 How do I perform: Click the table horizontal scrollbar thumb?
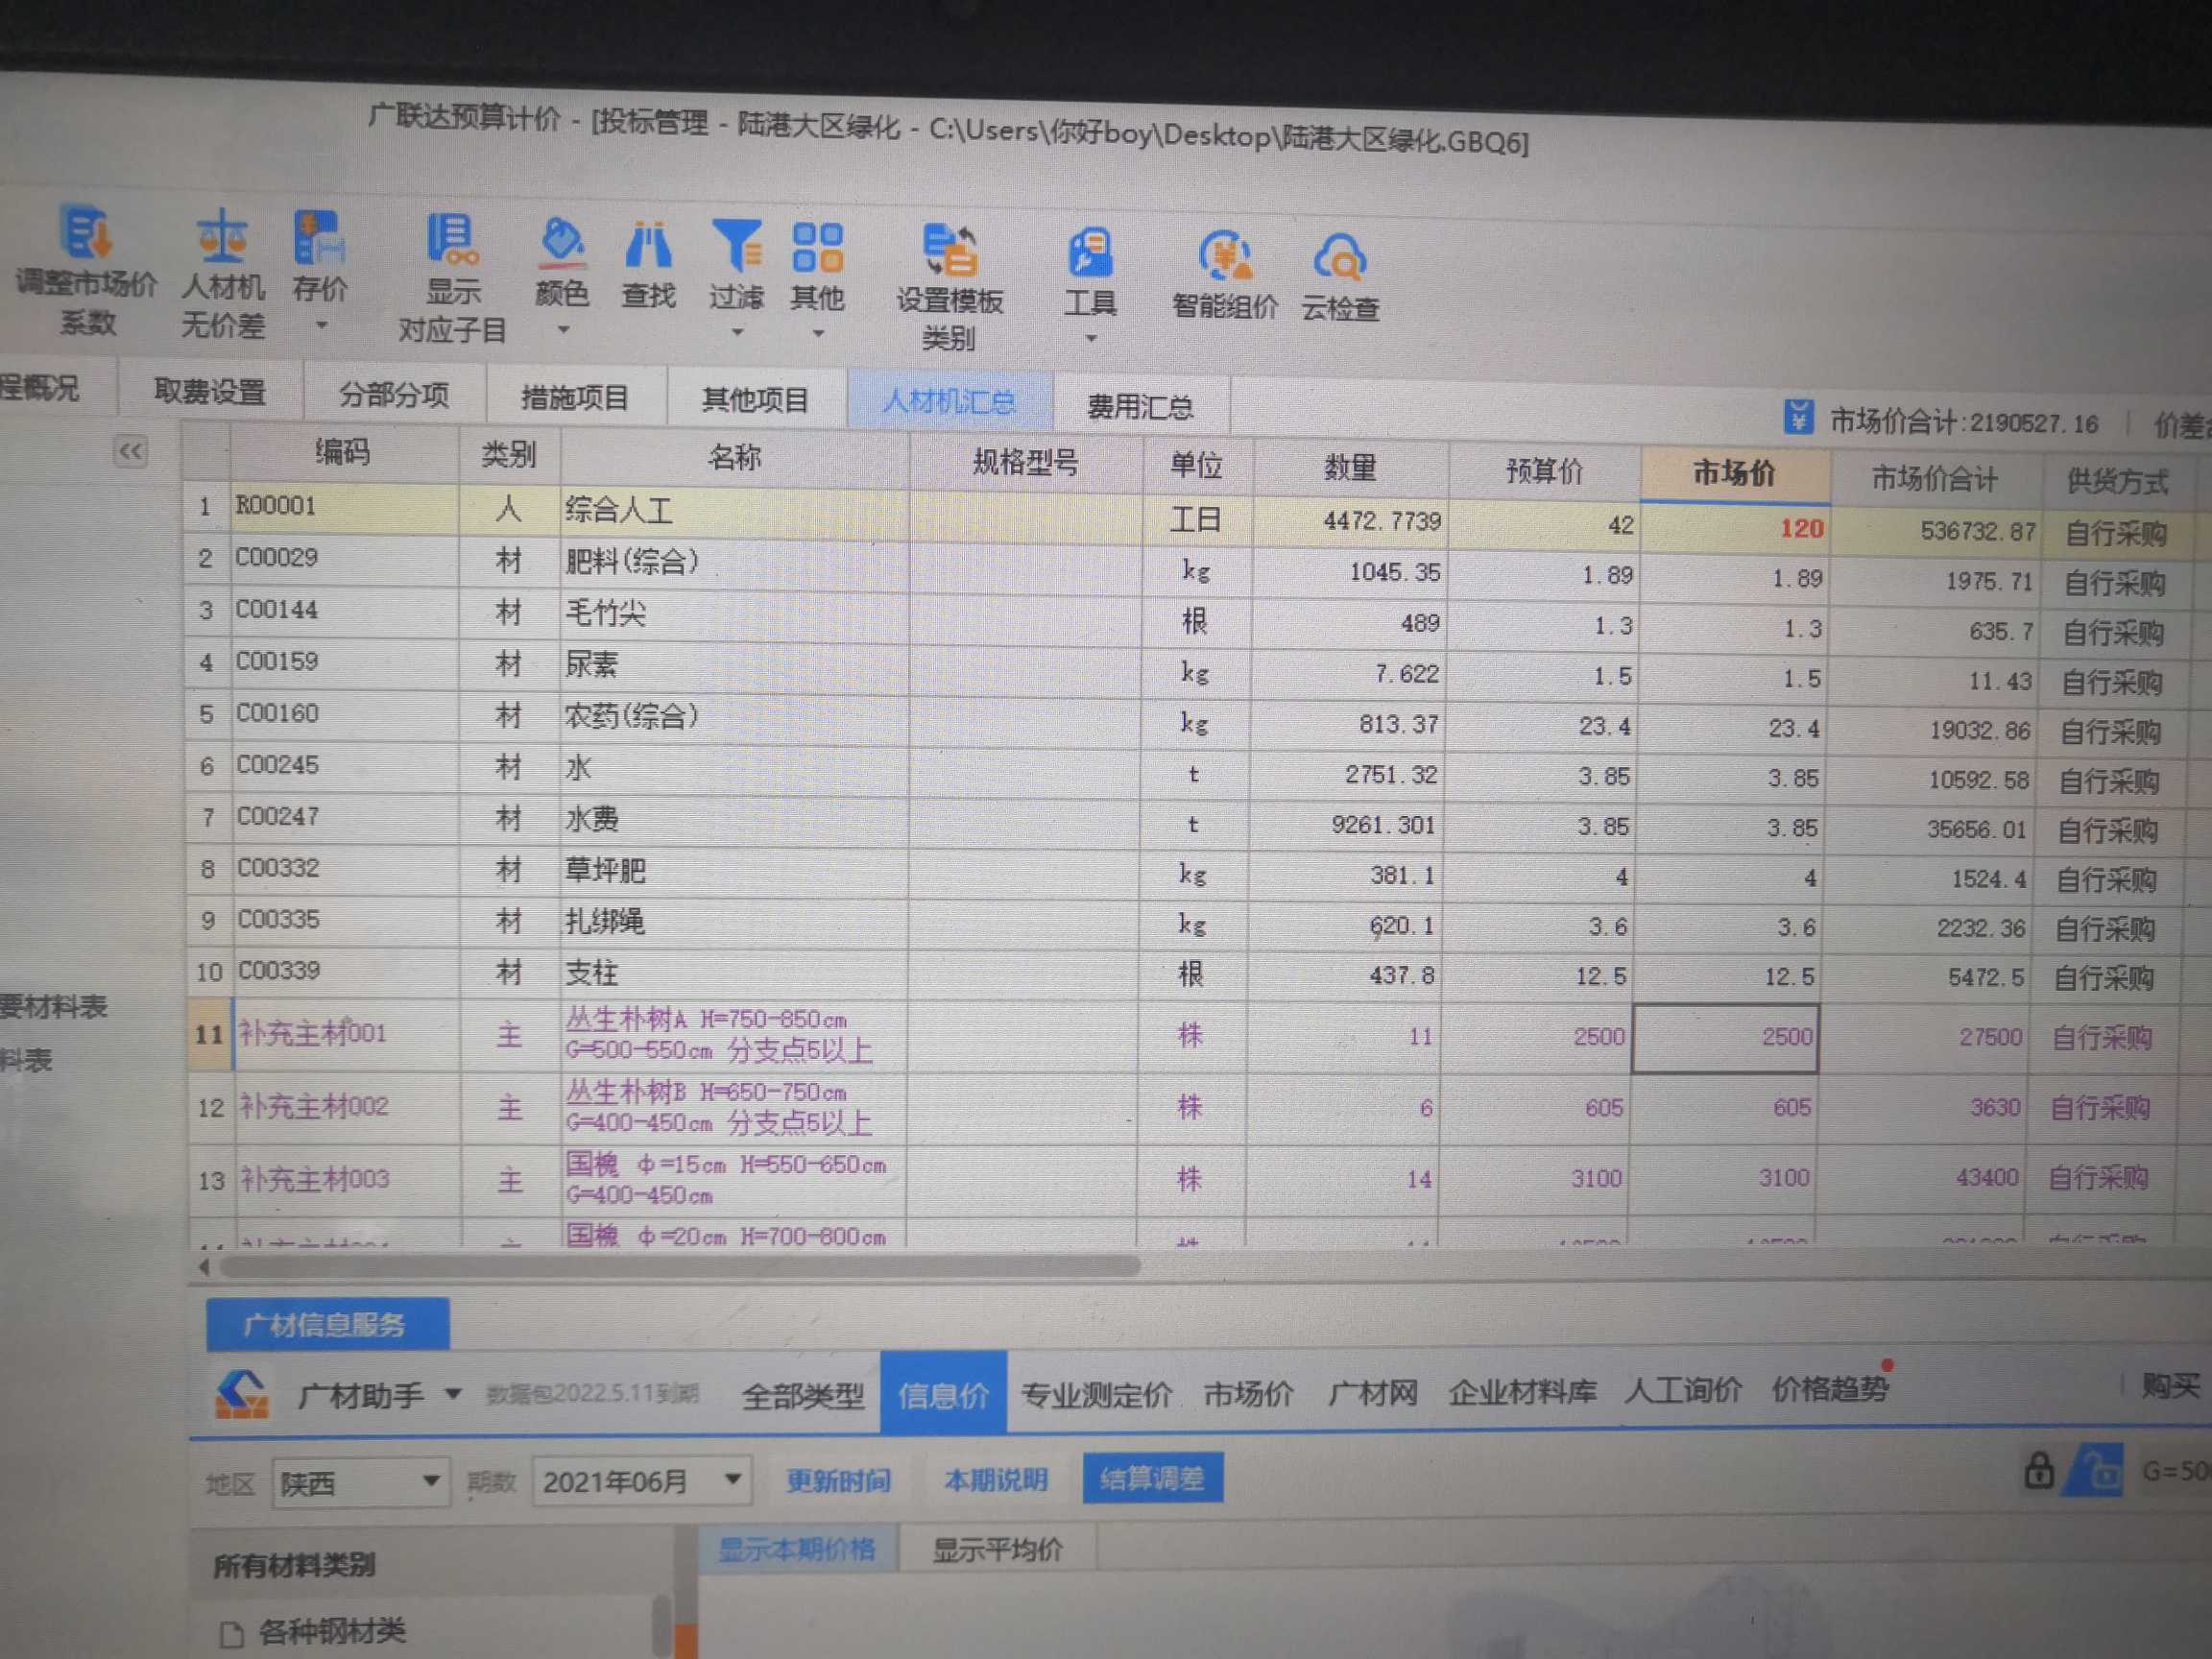click(x=680, y=1267)
